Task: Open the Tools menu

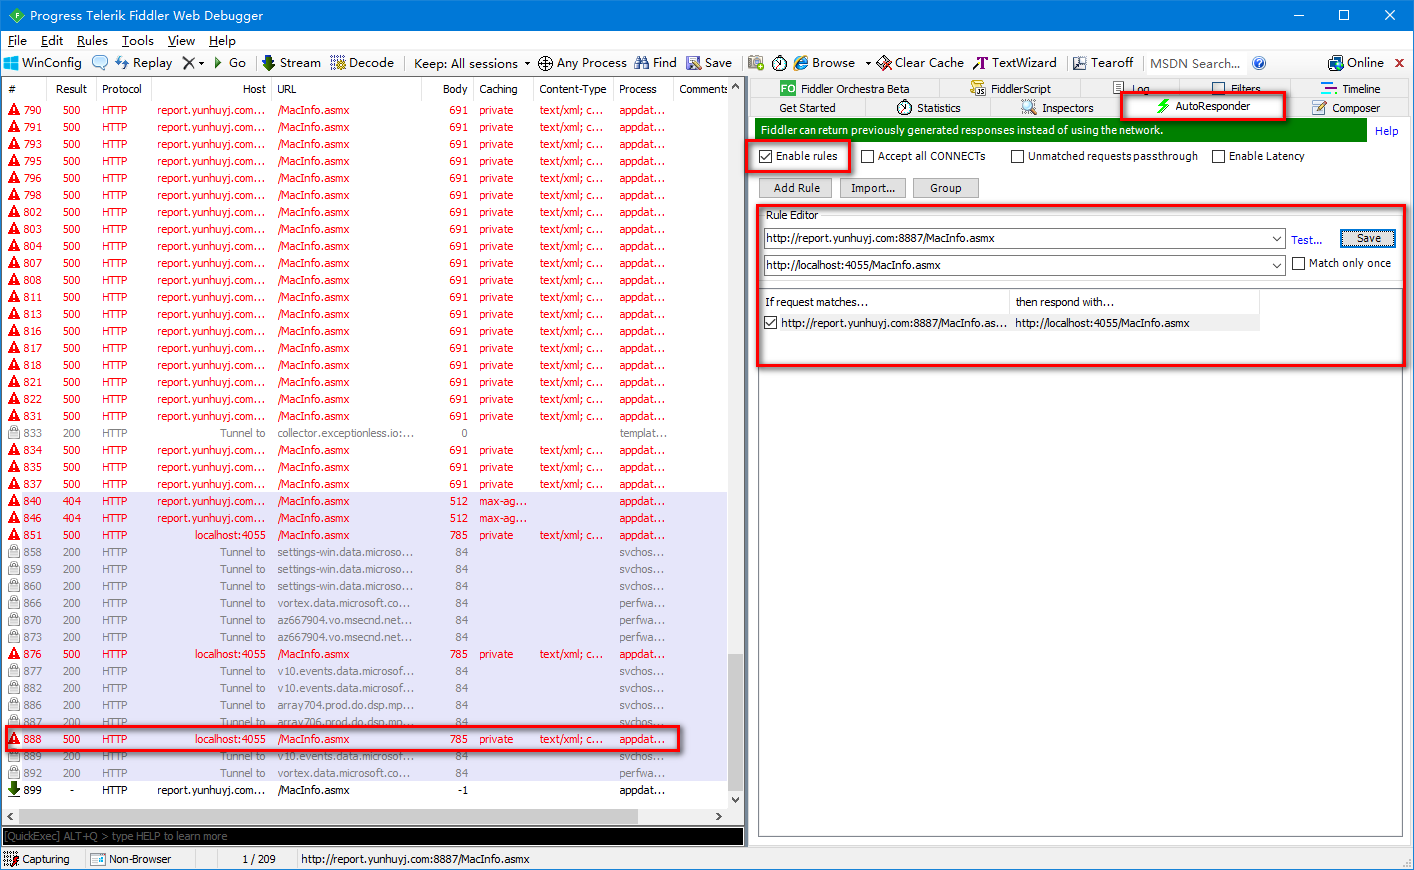Action: [138, 41]
